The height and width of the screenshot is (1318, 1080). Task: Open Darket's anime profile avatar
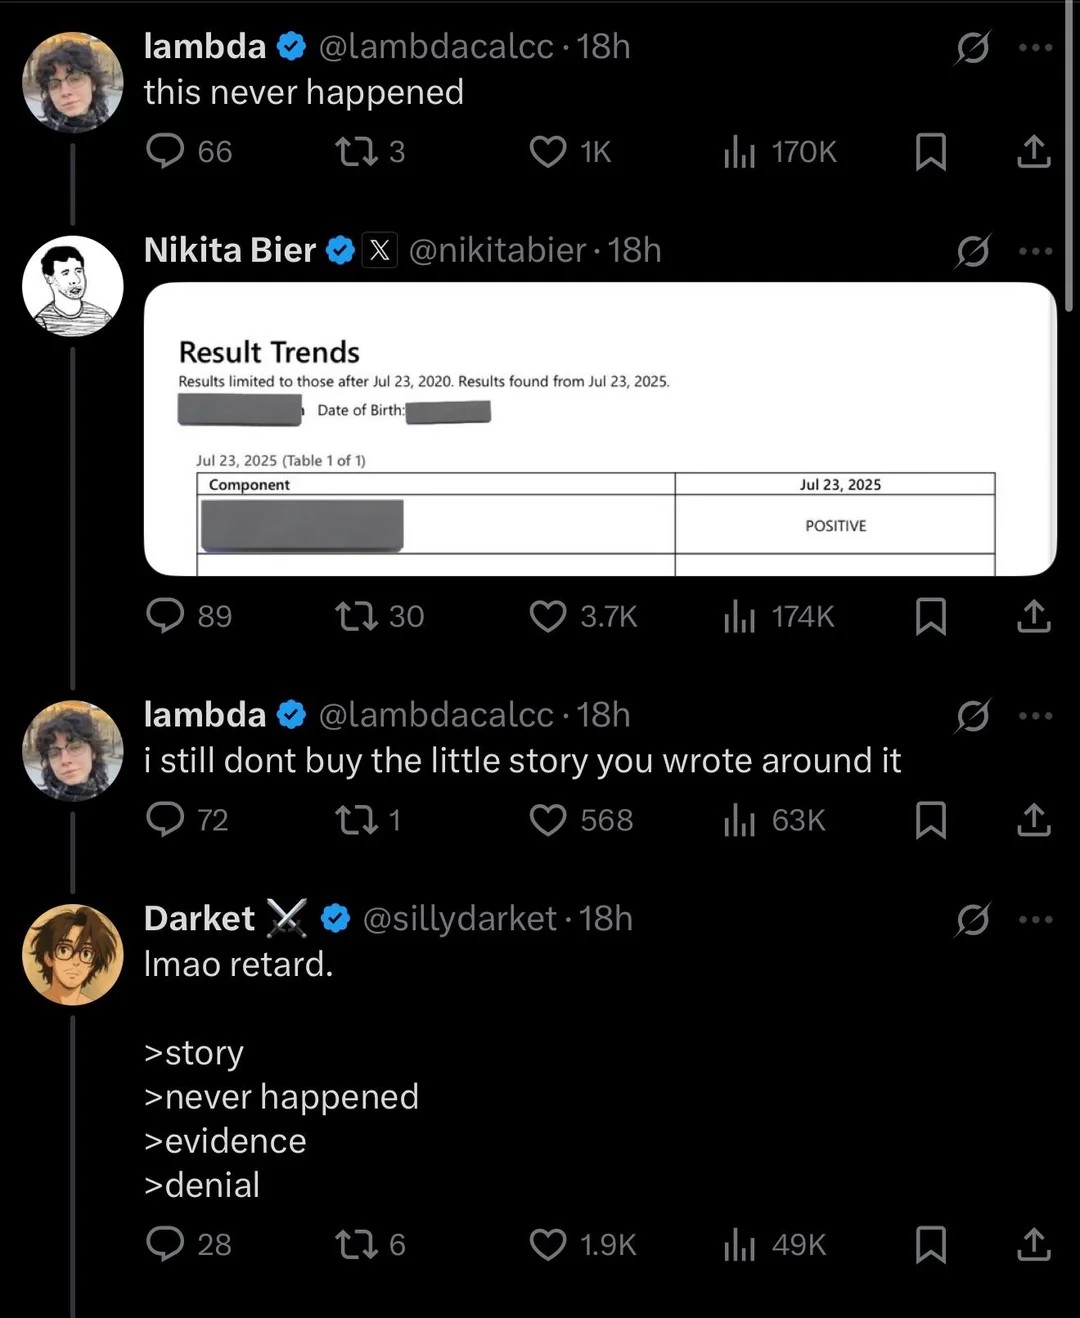pyautogui.click(x=73, y=955)
